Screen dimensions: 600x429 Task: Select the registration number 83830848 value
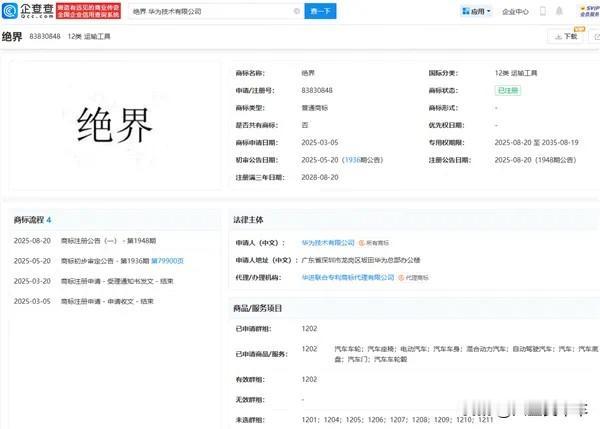click(317, 91)
